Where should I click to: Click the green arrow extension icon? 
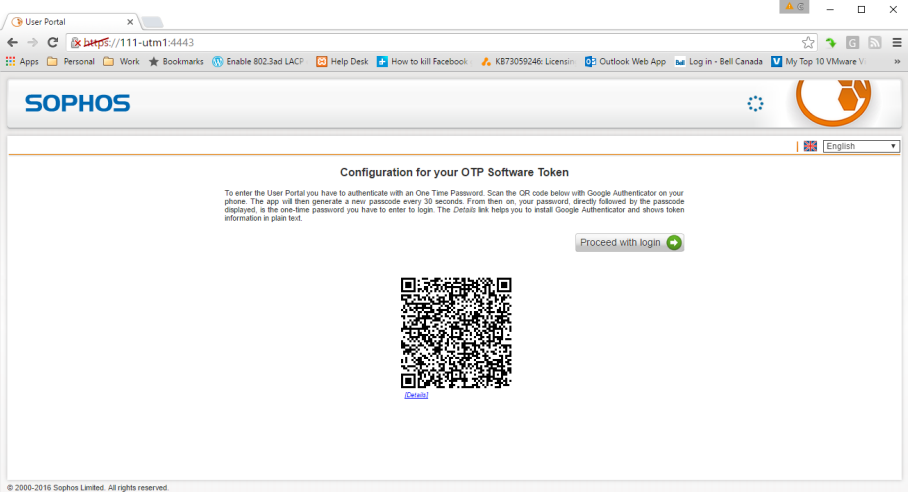click(831, 42)
